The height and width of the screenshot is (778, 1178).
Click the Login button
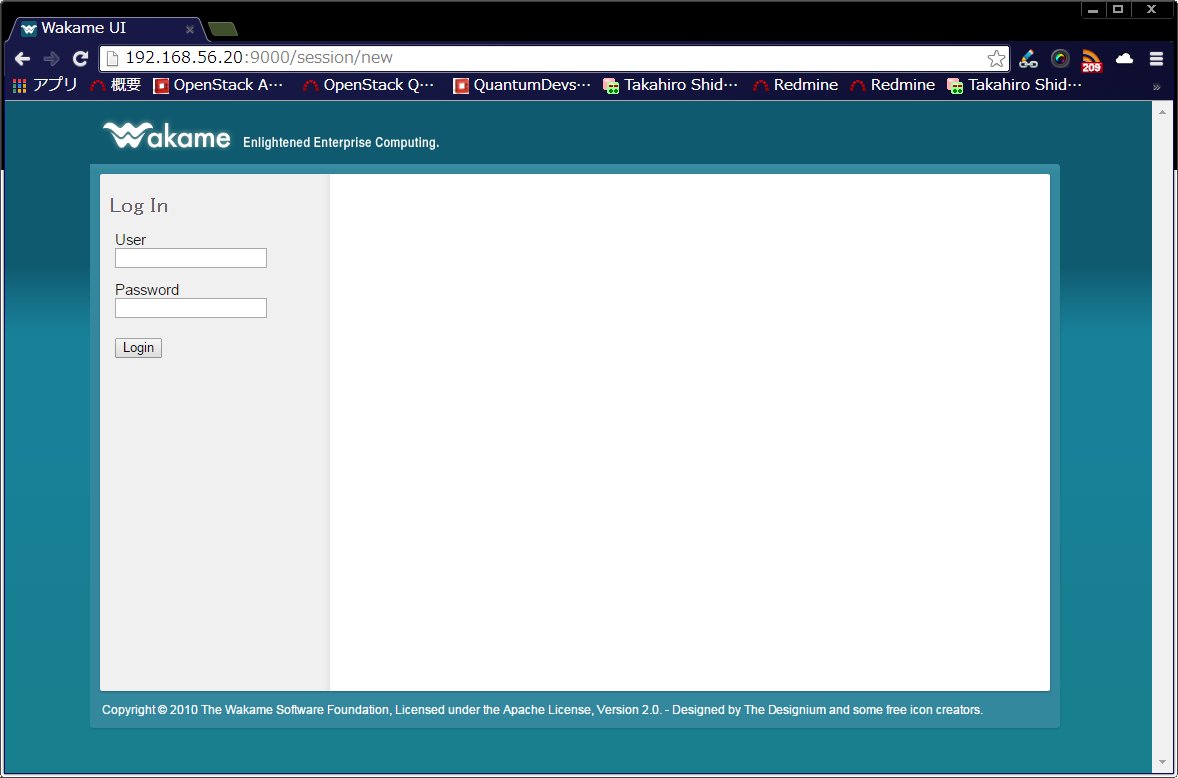[138, 348]
